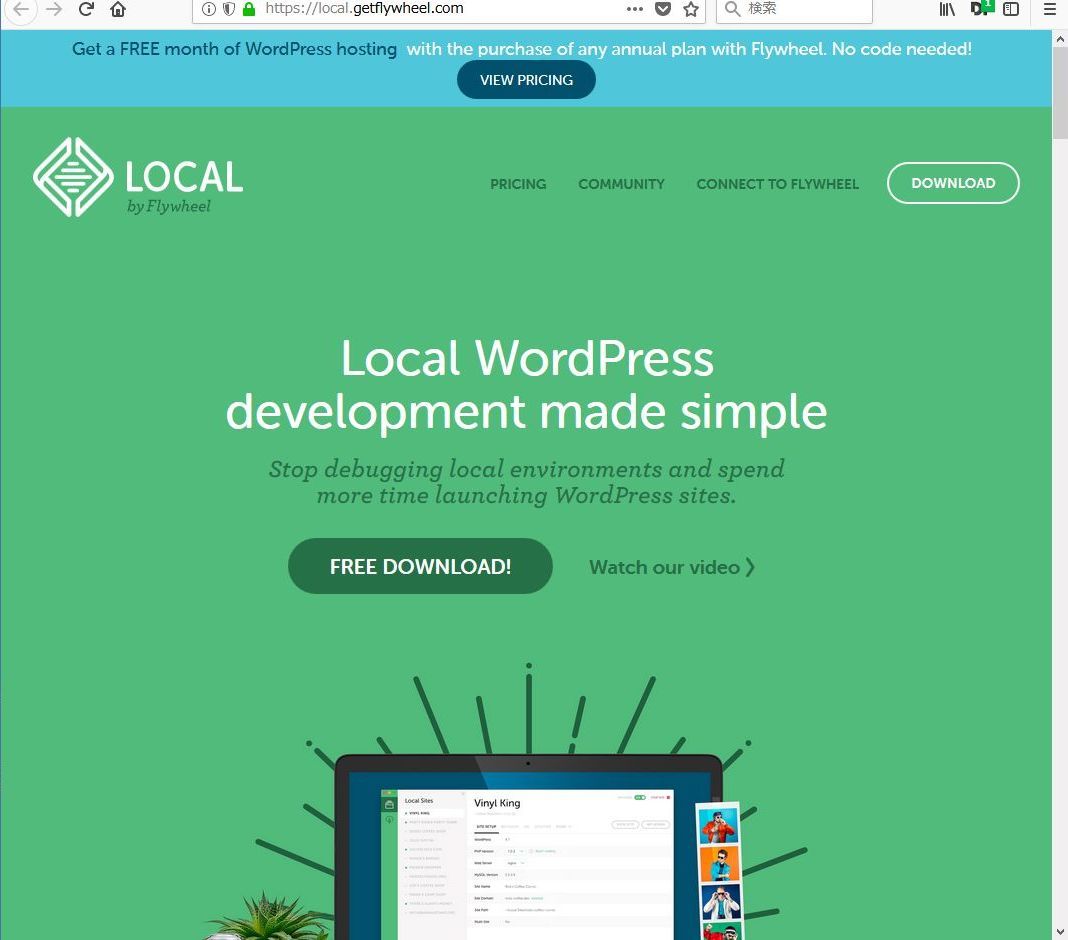Viewport: 1068px width, 940px height.
Task: Open the Firefox hamburger menu
Action: coord(1050,9)
